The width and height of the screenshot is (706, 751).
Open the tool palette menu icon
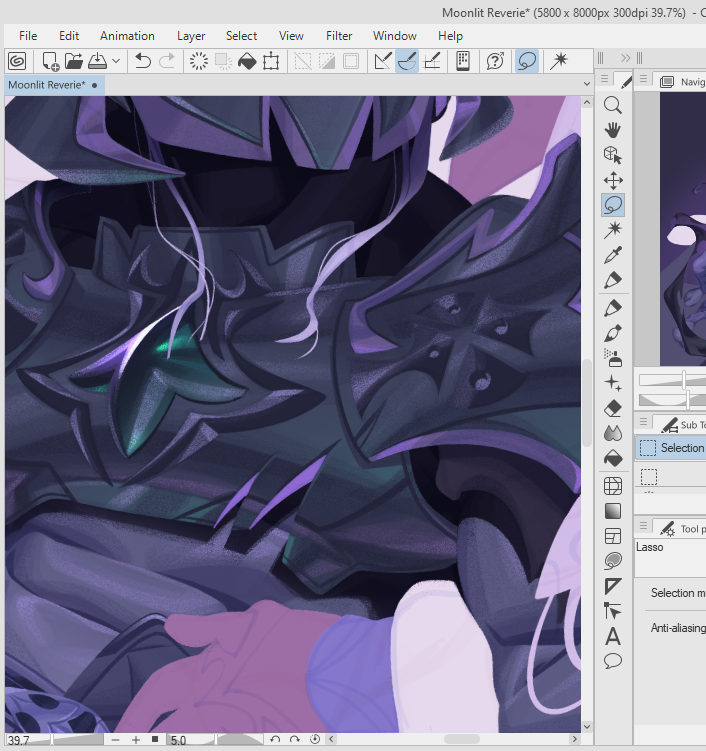[604, 79]
